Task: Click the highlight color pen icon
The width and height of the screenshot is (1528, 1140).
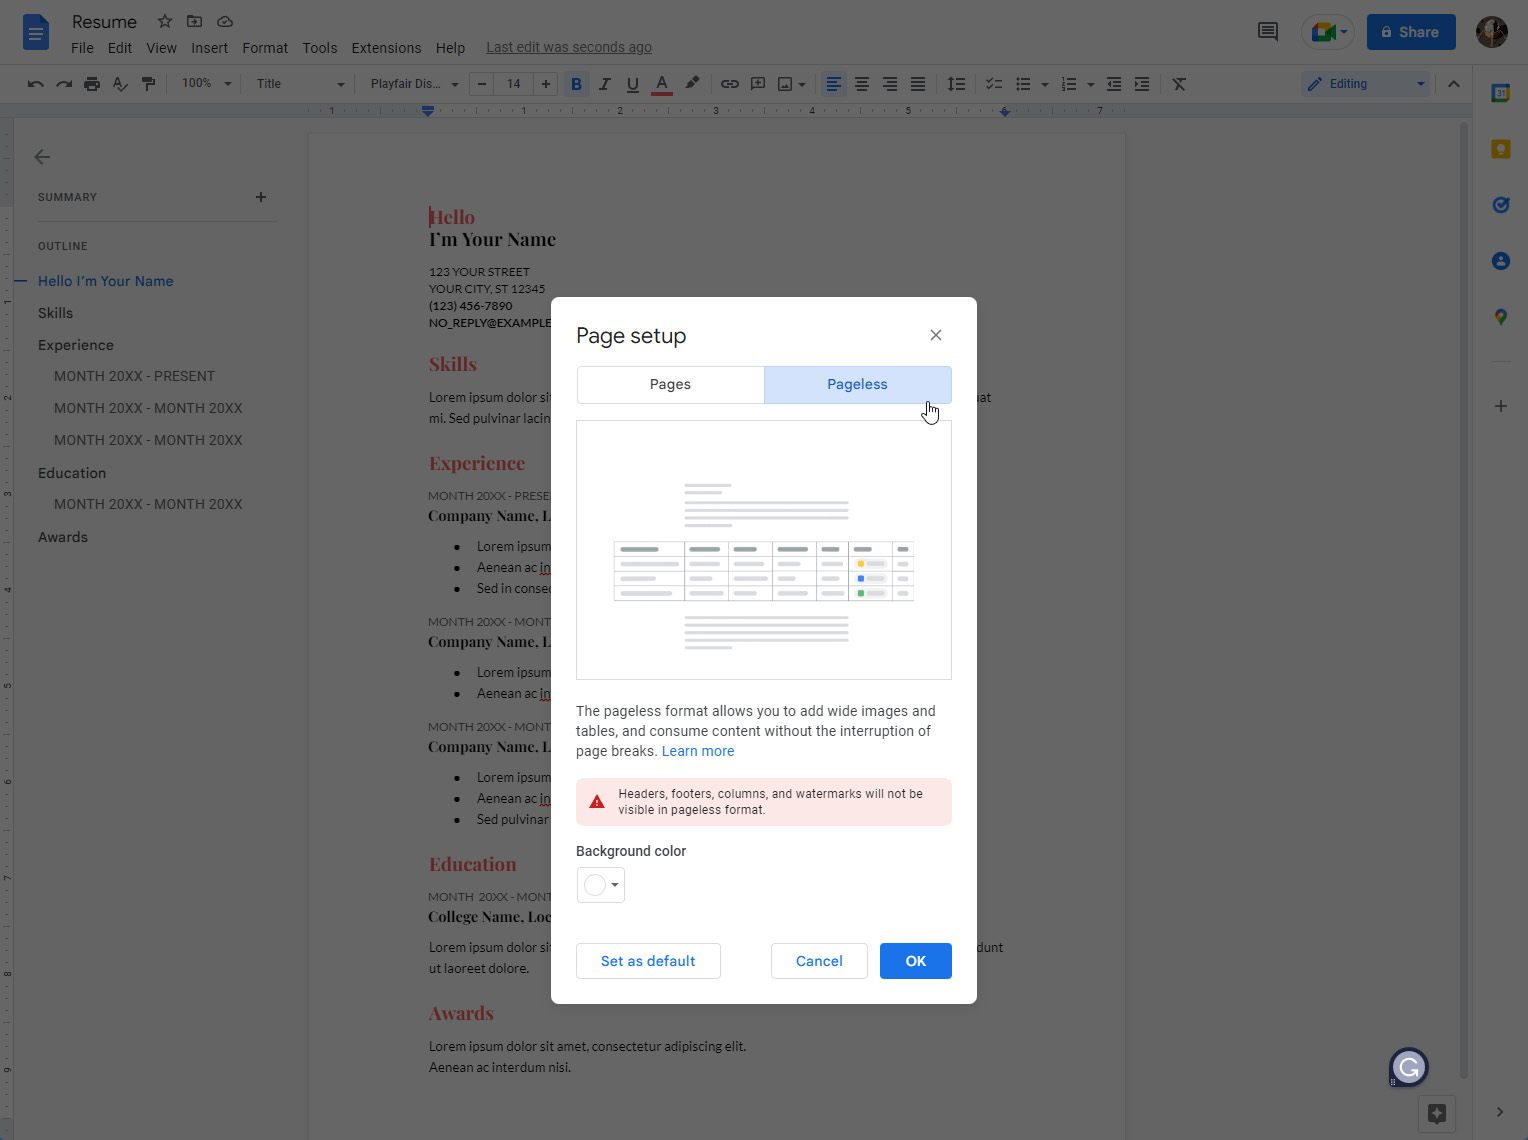Action: pos(691,84)
